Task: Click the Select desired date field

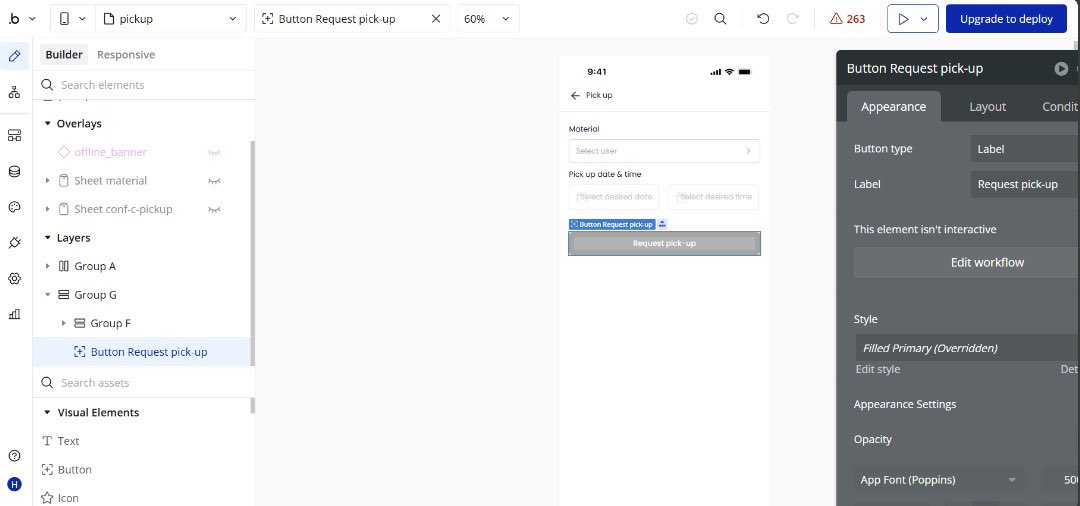Action: click(x=614, y=197)
